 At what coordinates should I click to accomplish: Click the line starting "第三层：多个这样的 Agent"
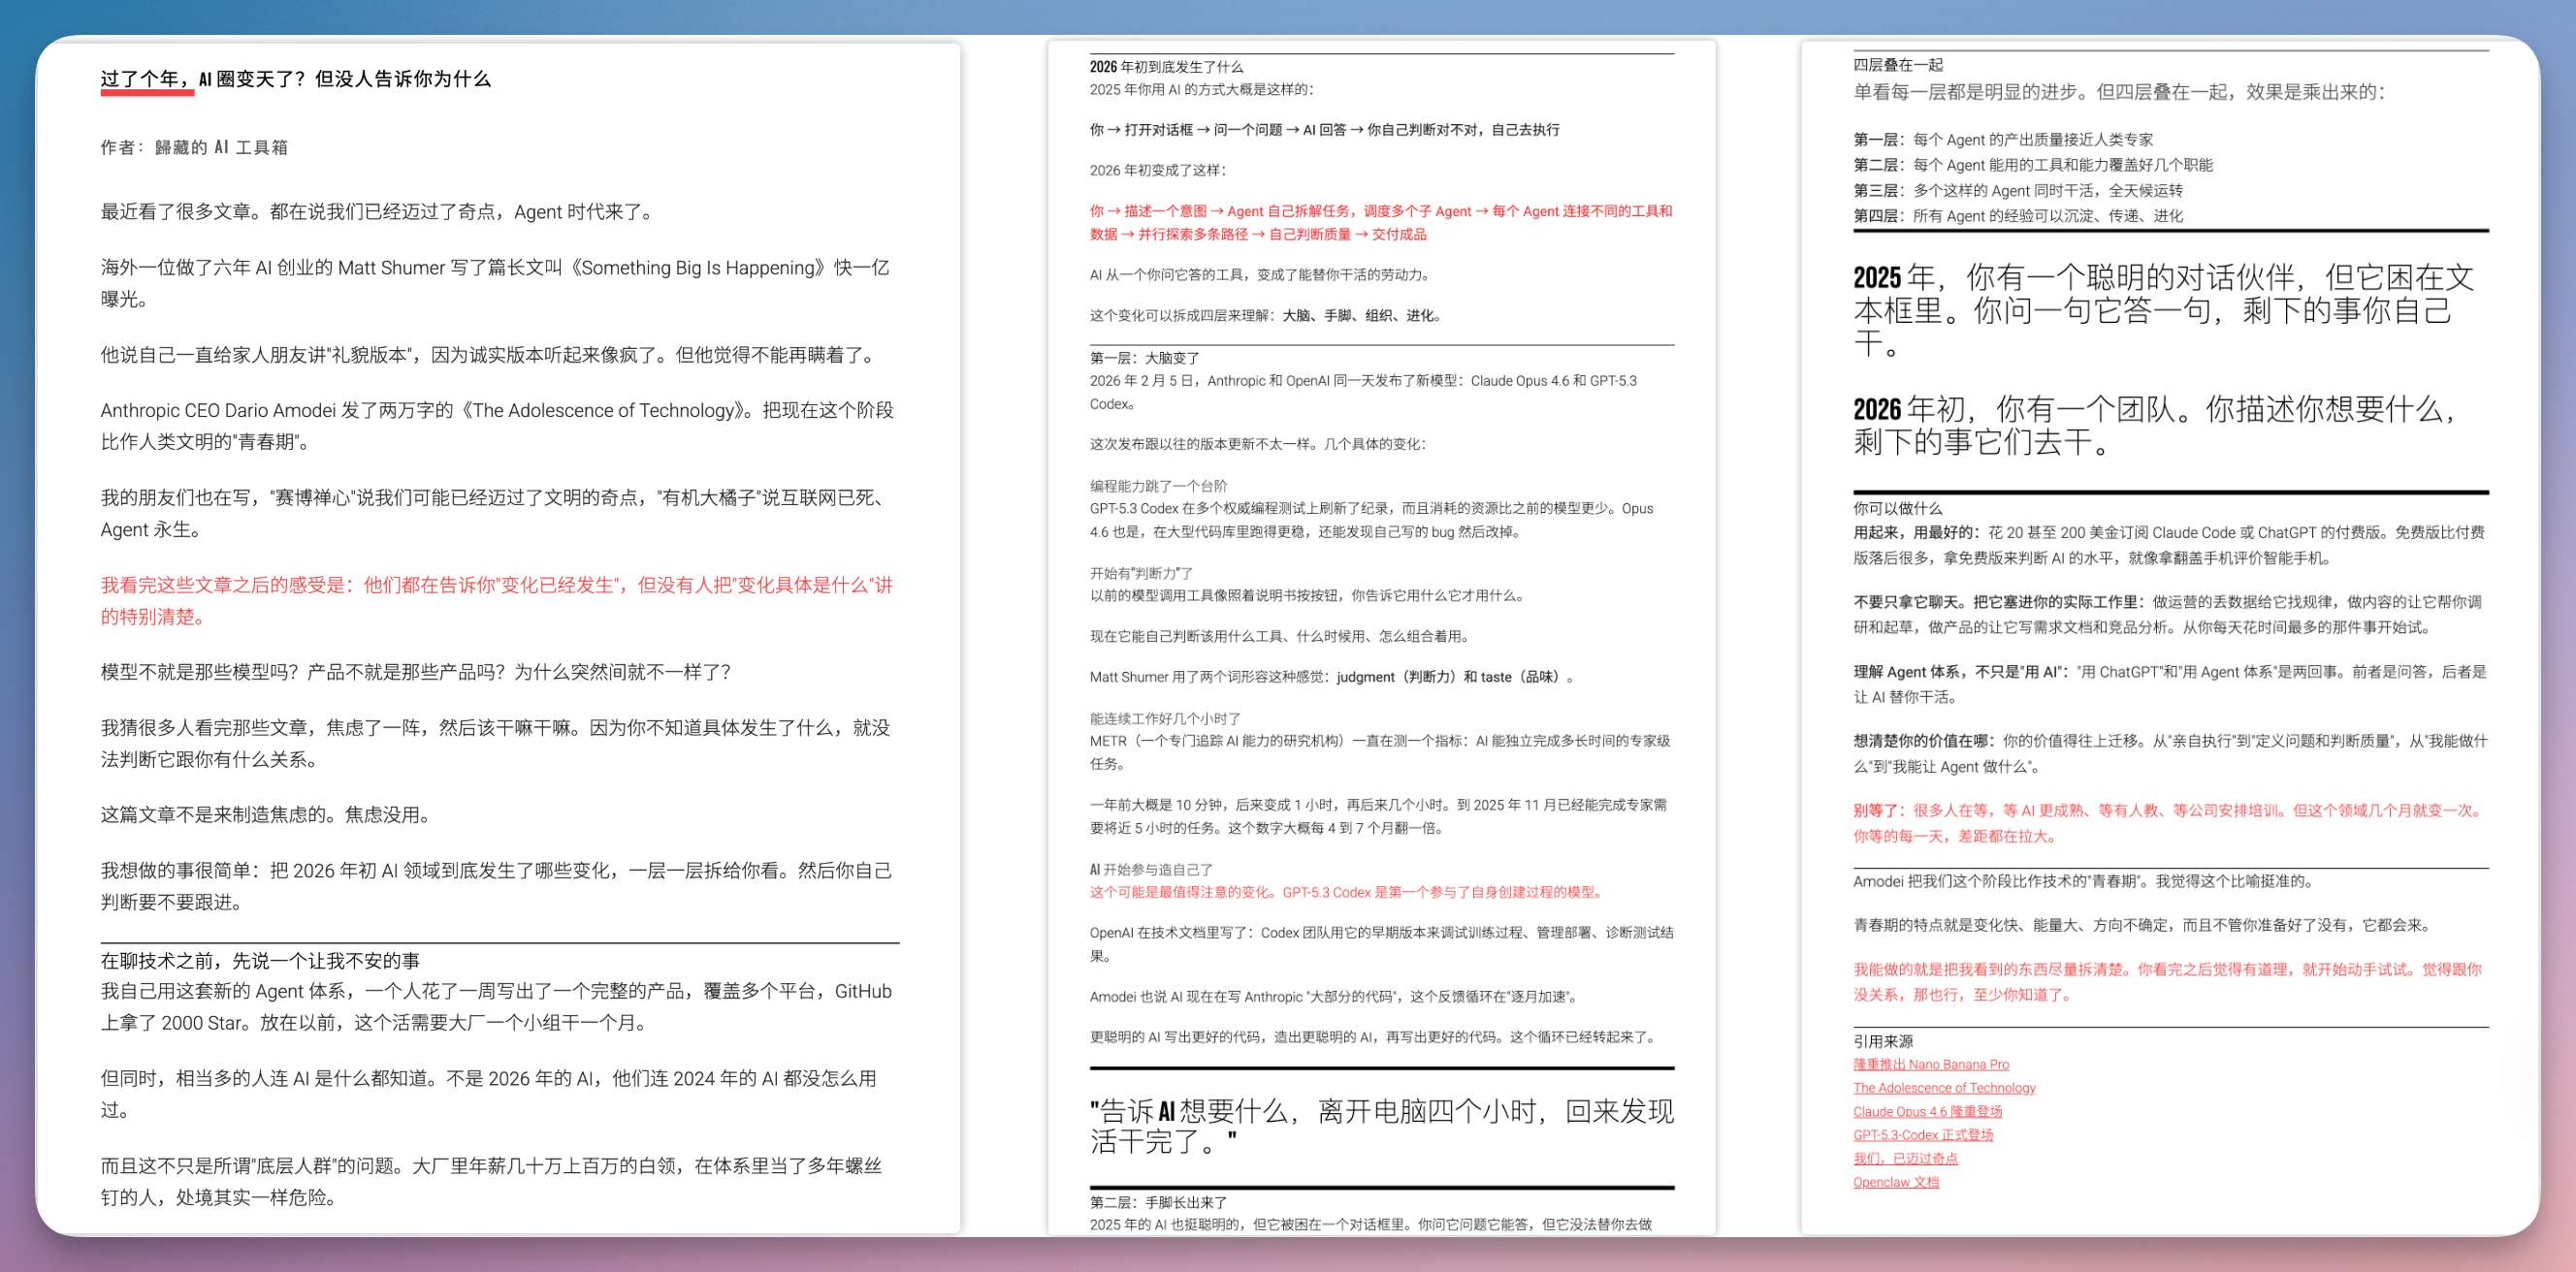[2018, 190]
